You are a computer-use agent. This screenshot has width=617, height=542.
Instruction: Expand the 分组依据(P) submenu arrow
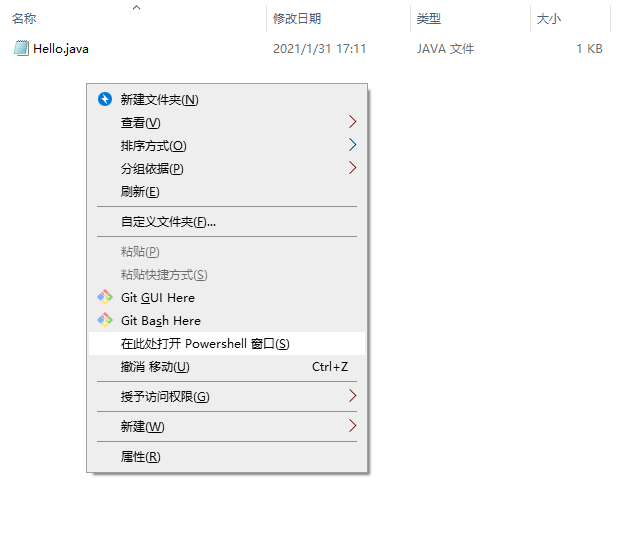[x=352, y=168]
